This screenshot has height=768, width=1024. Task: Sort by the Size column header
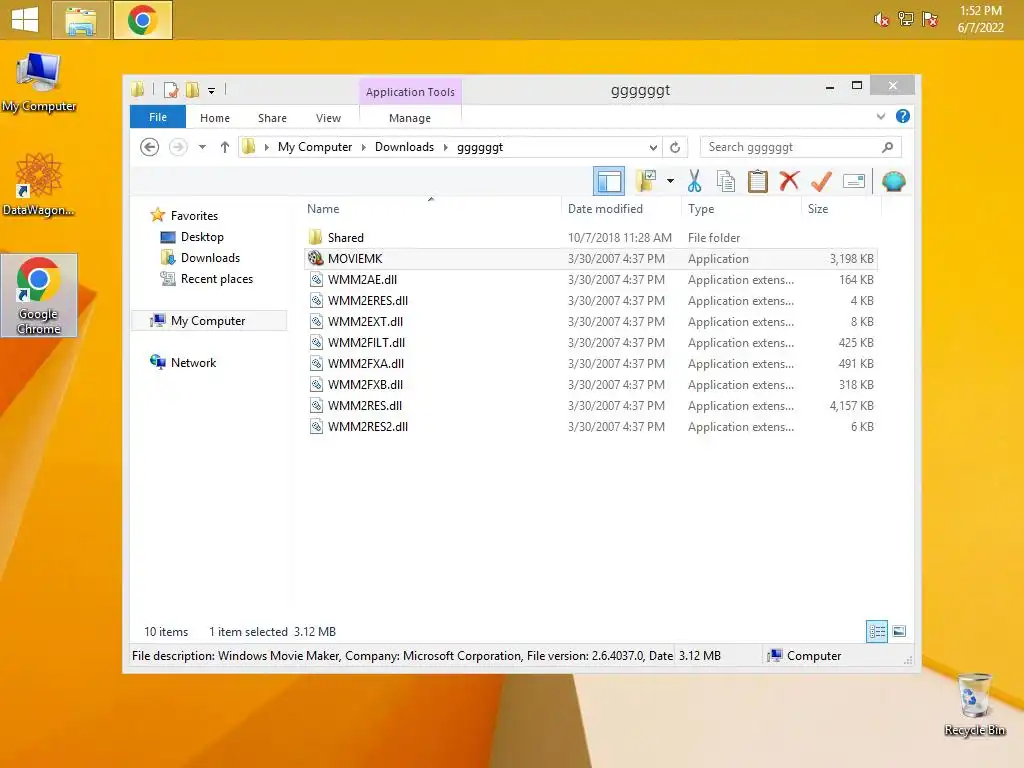click(x=841, y=208)
